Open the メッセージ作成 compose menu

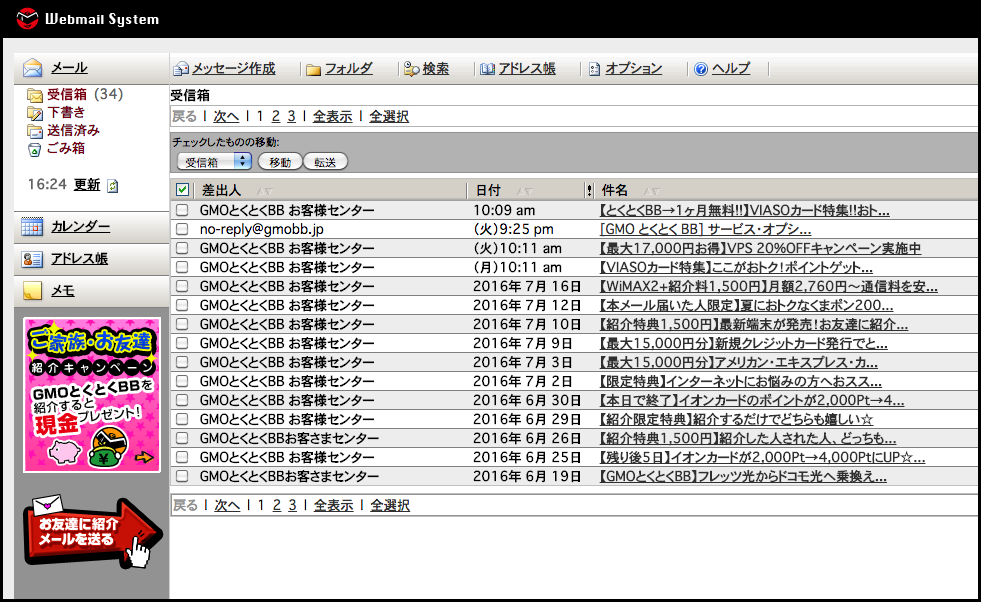(233, 69)
